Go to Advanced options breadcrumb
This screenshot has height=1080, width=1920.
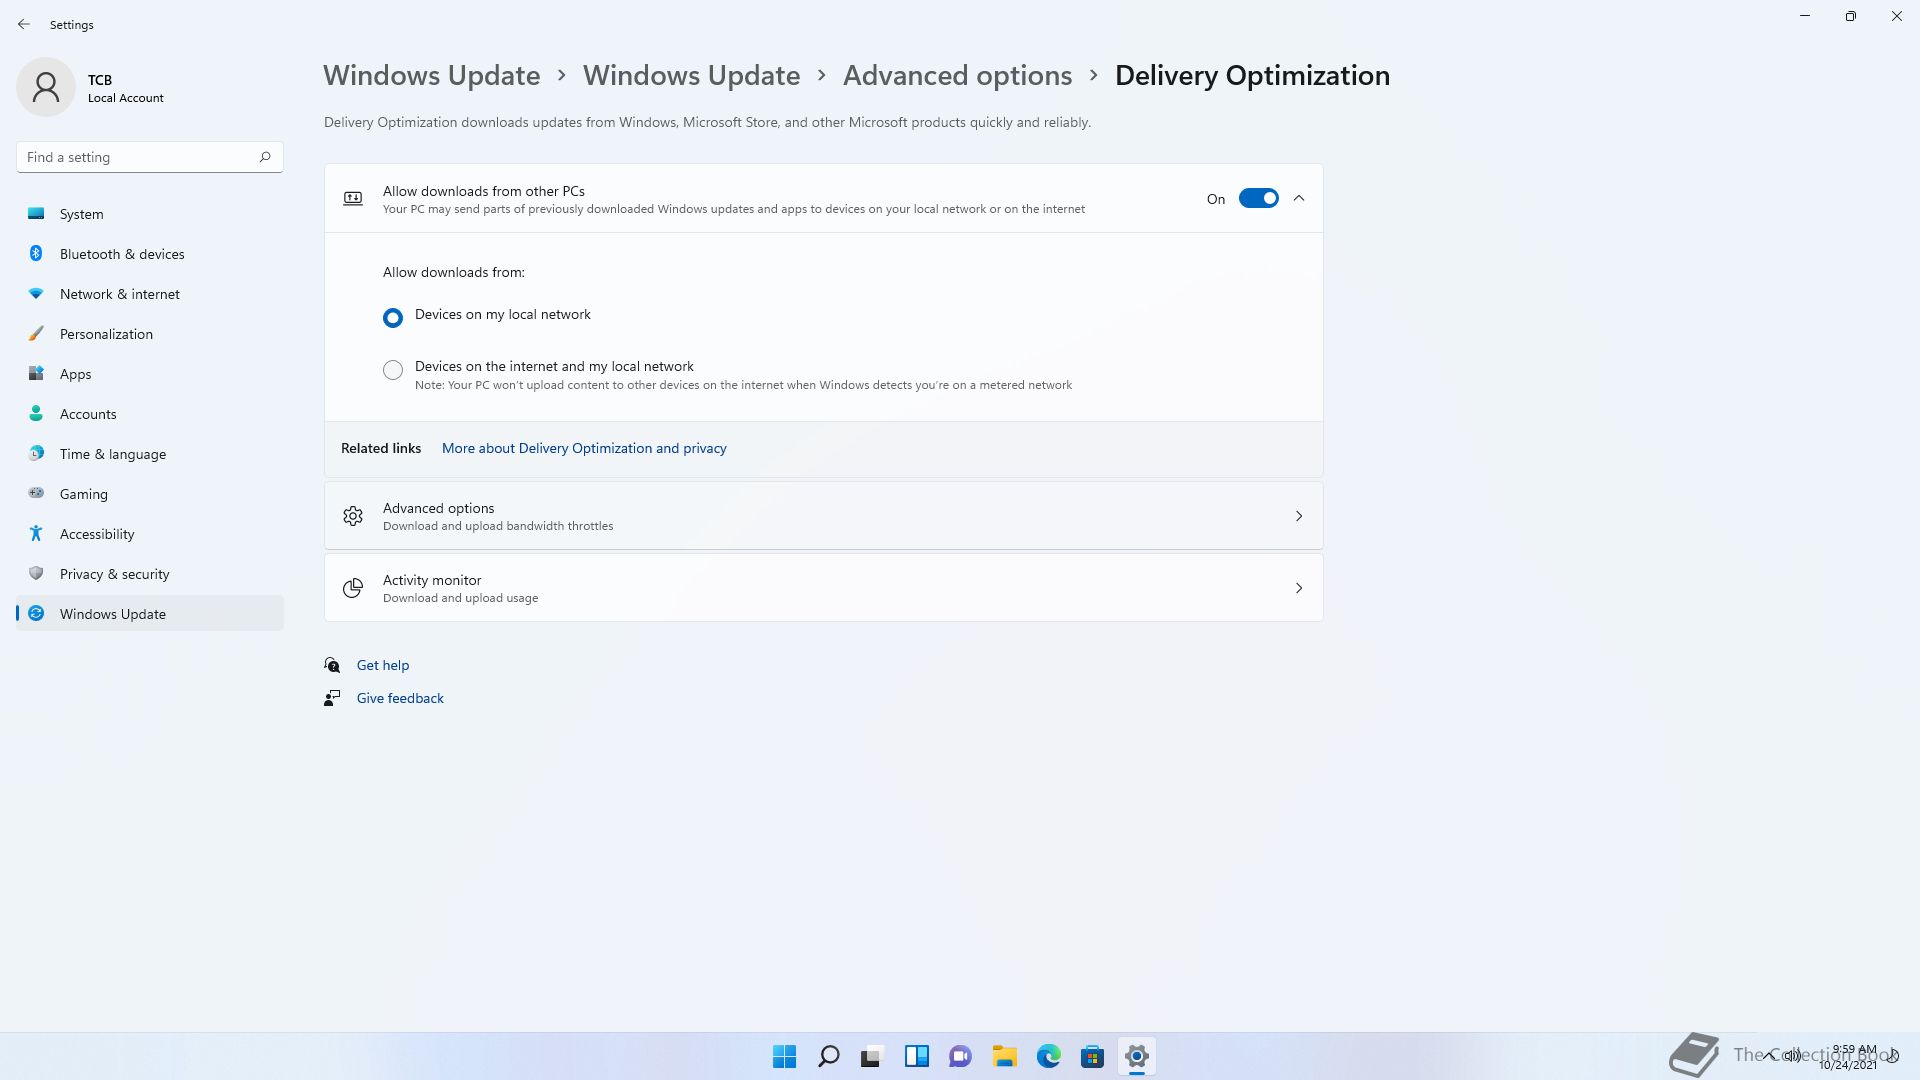pyautogui.click(x=957, y=75)
